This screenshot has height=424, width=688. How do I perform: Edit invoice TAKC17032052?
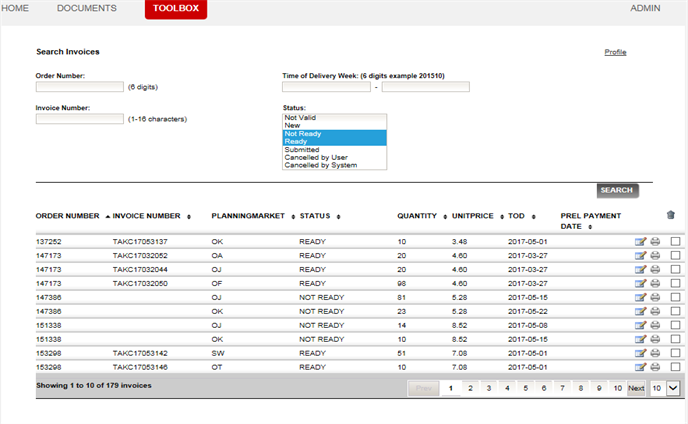point(640,256)
